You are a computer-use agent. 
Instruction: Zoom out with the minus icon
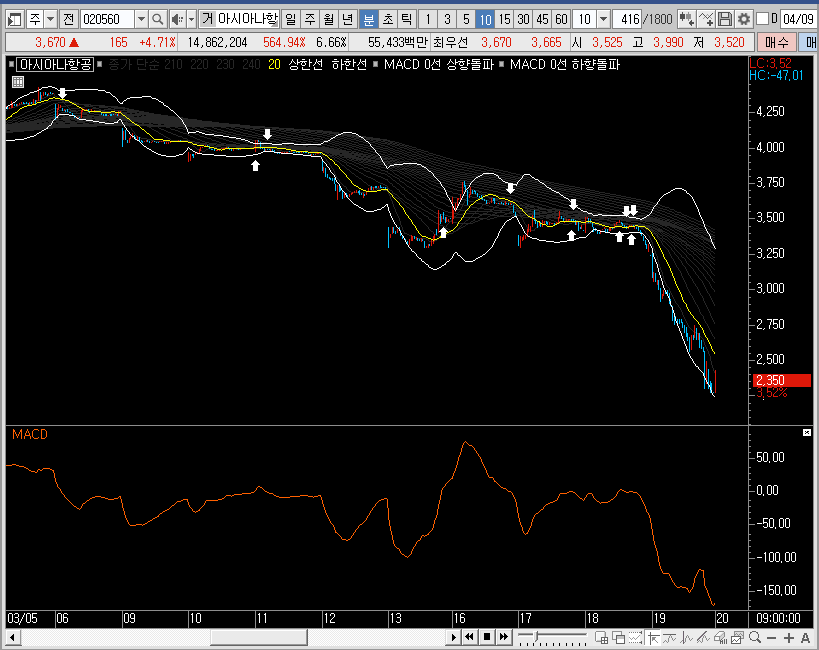point(771,638)
